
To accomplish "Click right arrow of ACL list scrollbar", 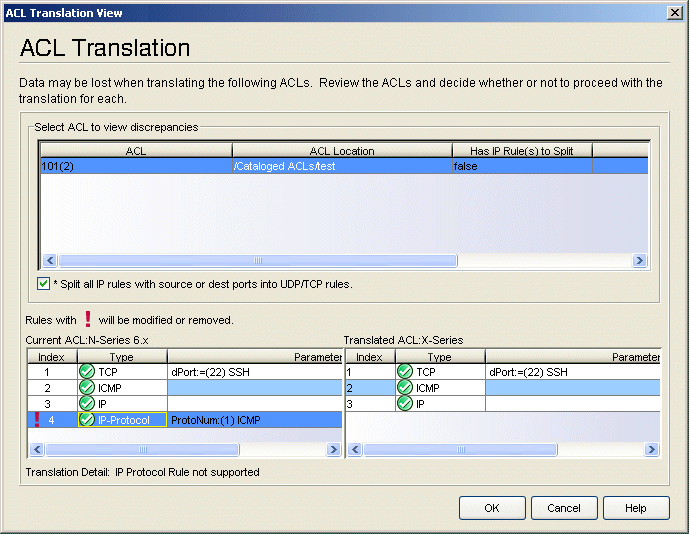I will click(640, 260).
